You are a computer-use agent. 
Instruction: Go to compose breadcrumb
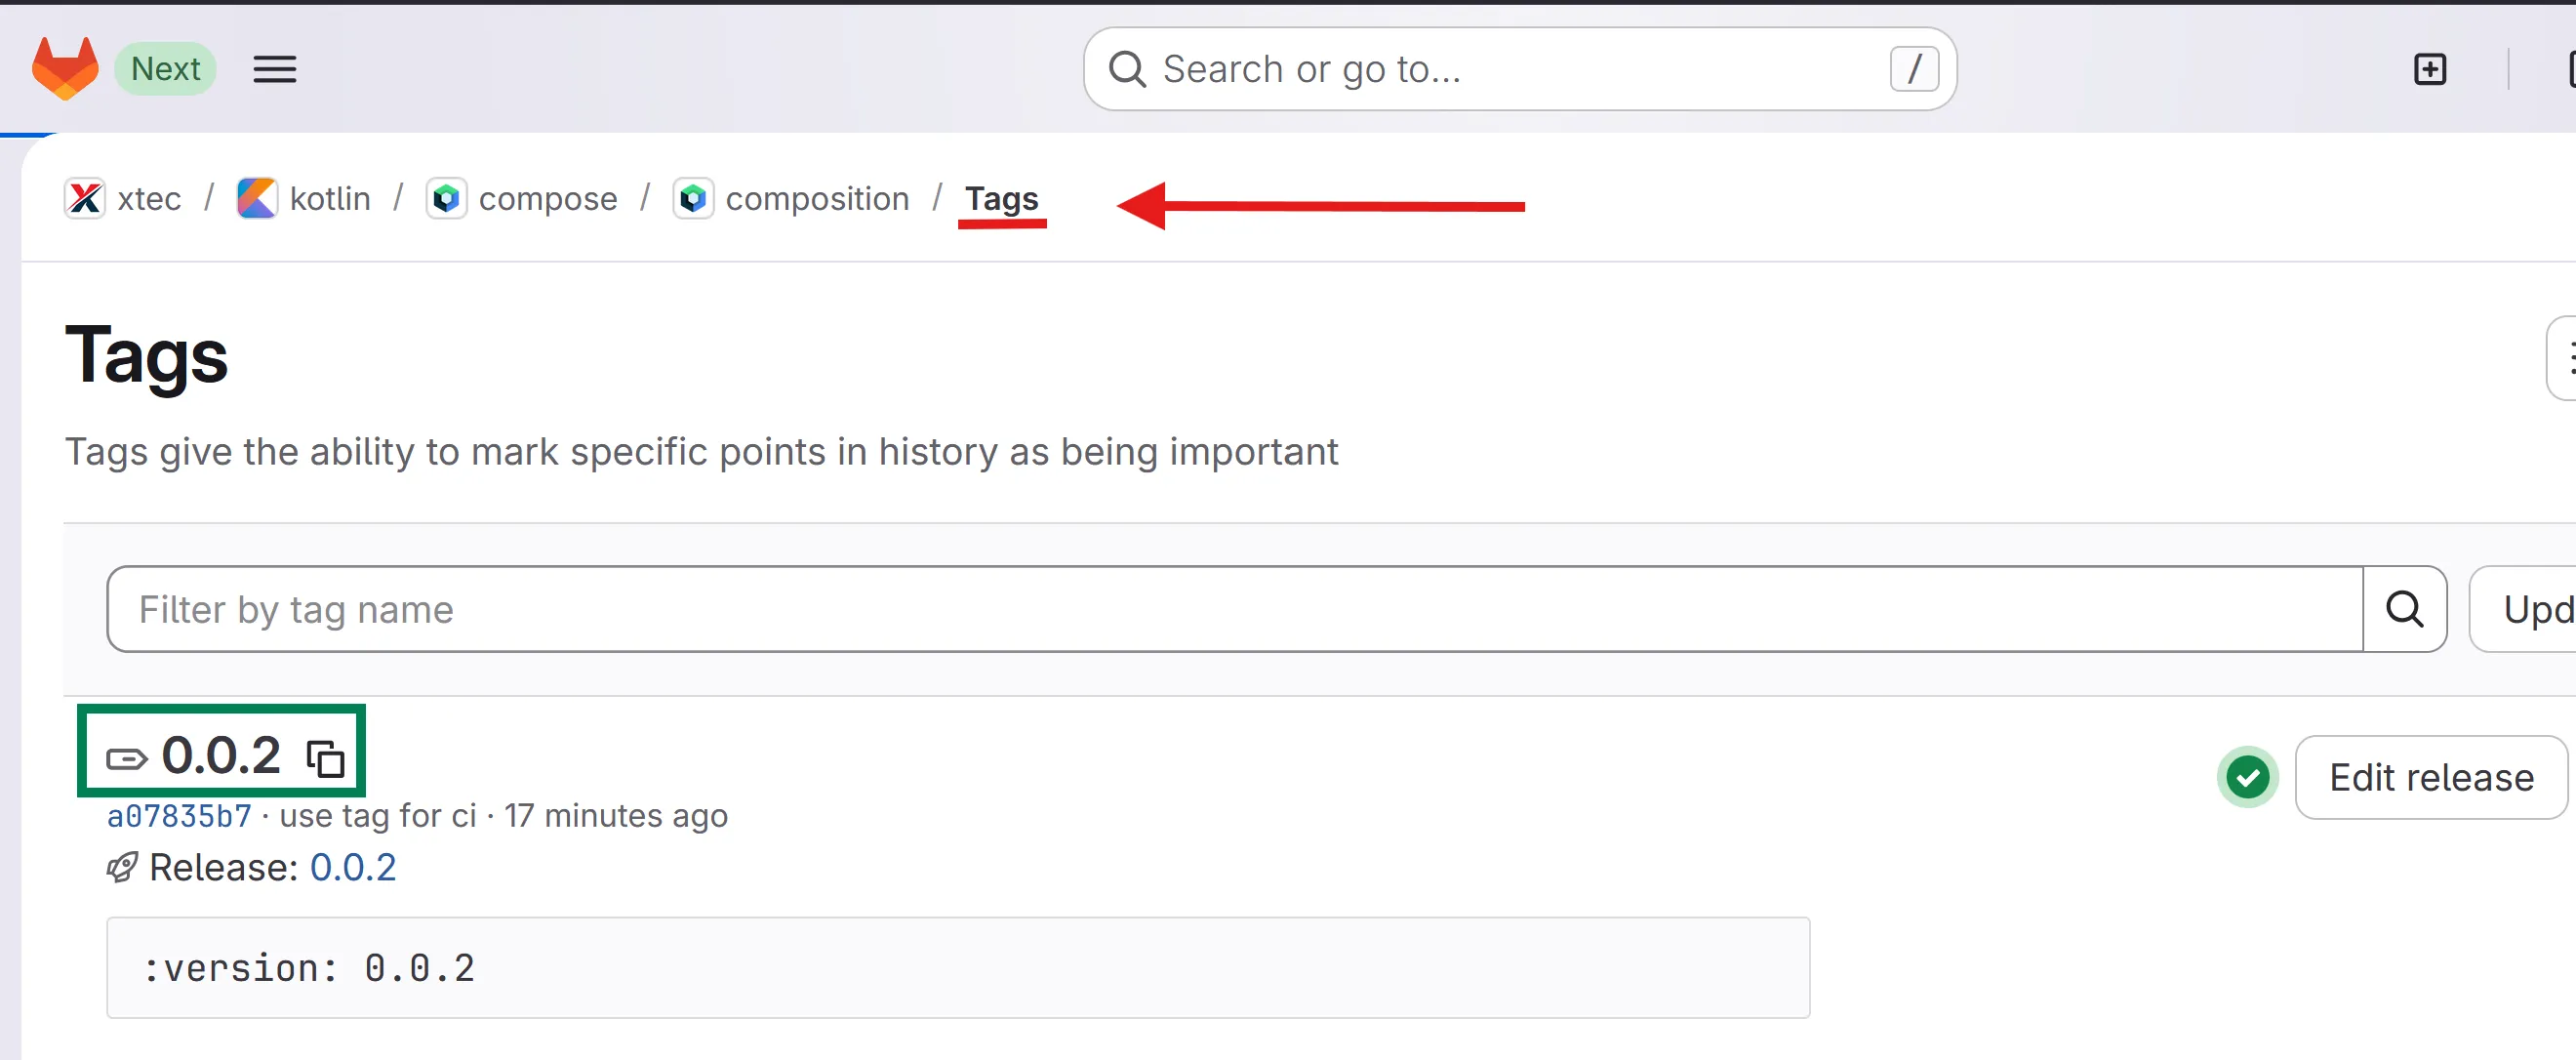[x=547, y=198]
